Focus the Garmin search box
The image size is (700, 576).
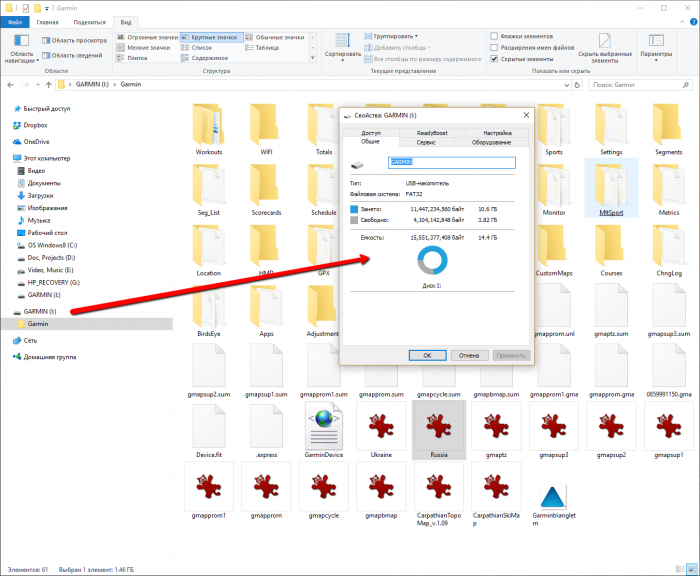pos(640,85)
